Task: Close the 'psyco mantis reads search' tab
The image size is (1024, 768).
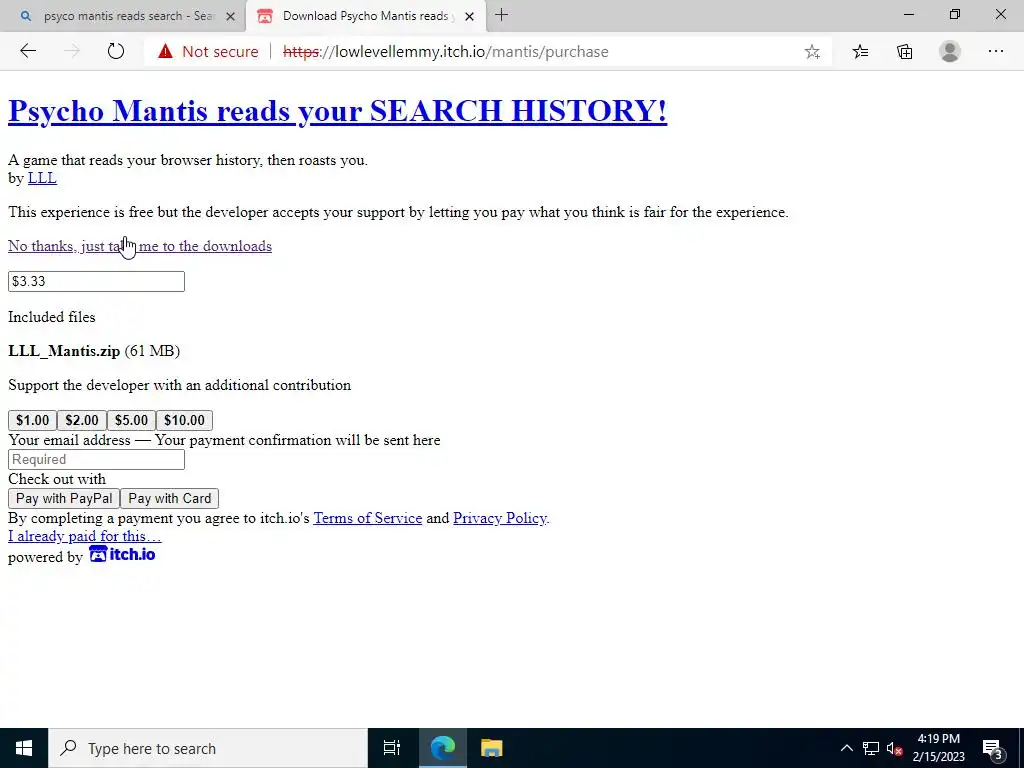Action: point(230,16)
